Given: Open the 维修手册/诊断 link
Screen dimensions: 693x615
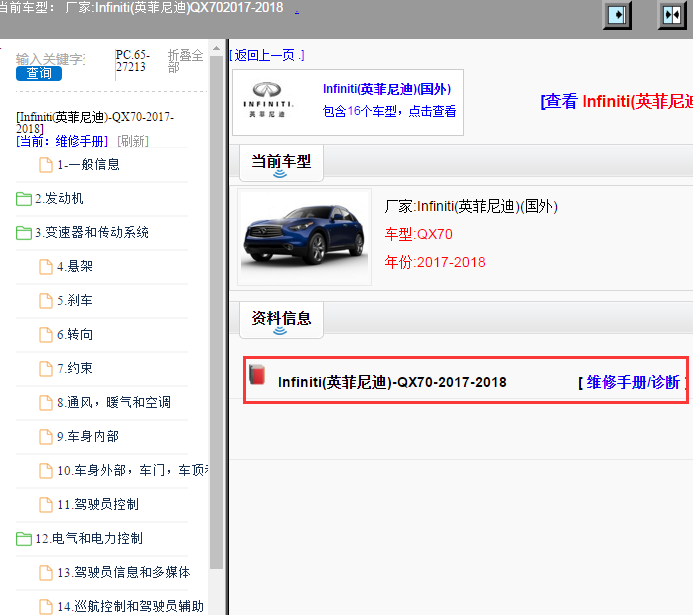Looking at the screenshot, I should tap(632, 382).
